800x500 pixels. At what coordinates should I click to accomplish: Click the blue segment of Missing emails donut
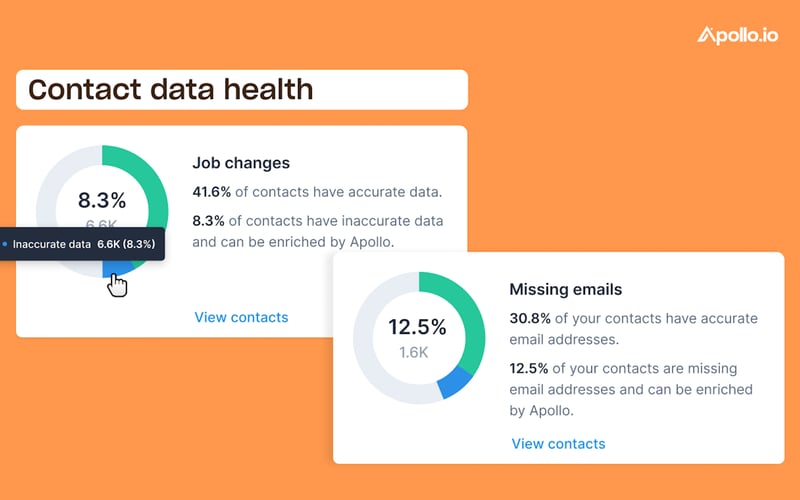(x=455, y=382)
